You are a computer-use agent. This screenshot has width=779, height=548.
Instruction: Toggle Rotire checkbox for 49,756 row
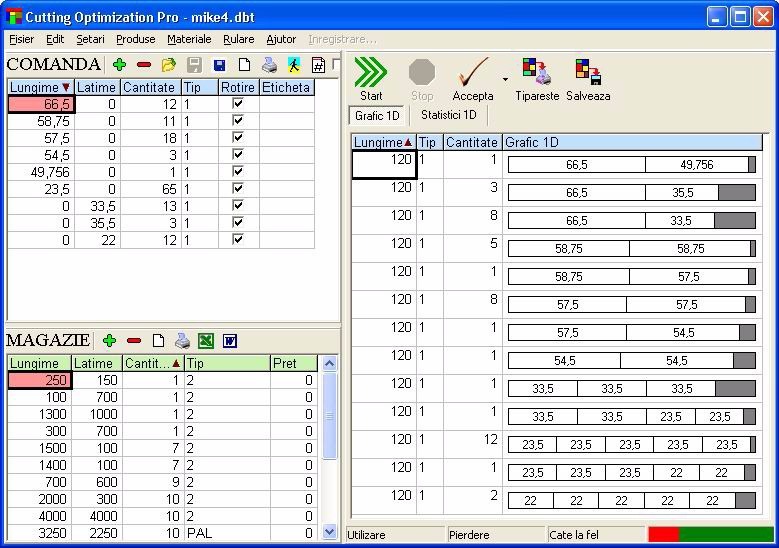(x=238, y=171)
